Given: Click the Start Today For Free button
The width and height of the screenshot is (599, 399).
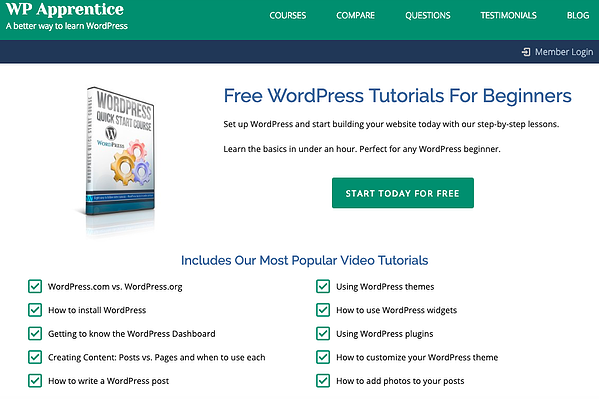Looking at the screenshot, I should [x=403, y=193].
